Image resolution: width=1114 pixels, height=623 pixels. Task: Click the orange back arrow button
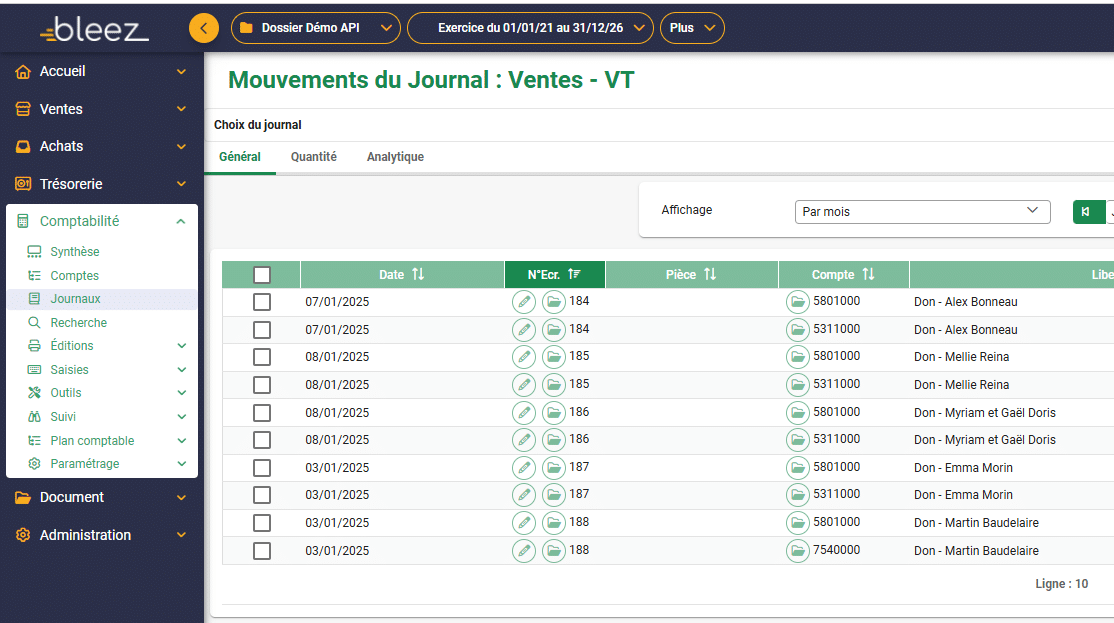pyautogui.click(x=204, y=28)
